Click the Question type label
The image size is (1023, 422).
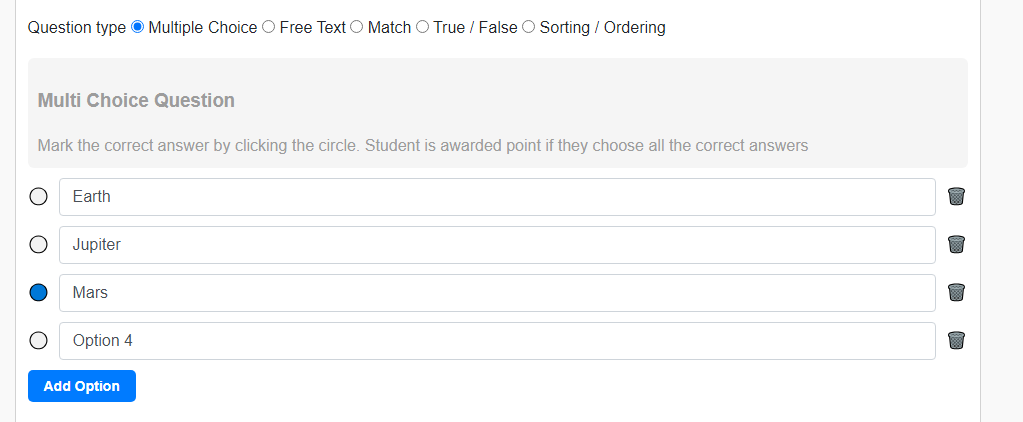77,28
